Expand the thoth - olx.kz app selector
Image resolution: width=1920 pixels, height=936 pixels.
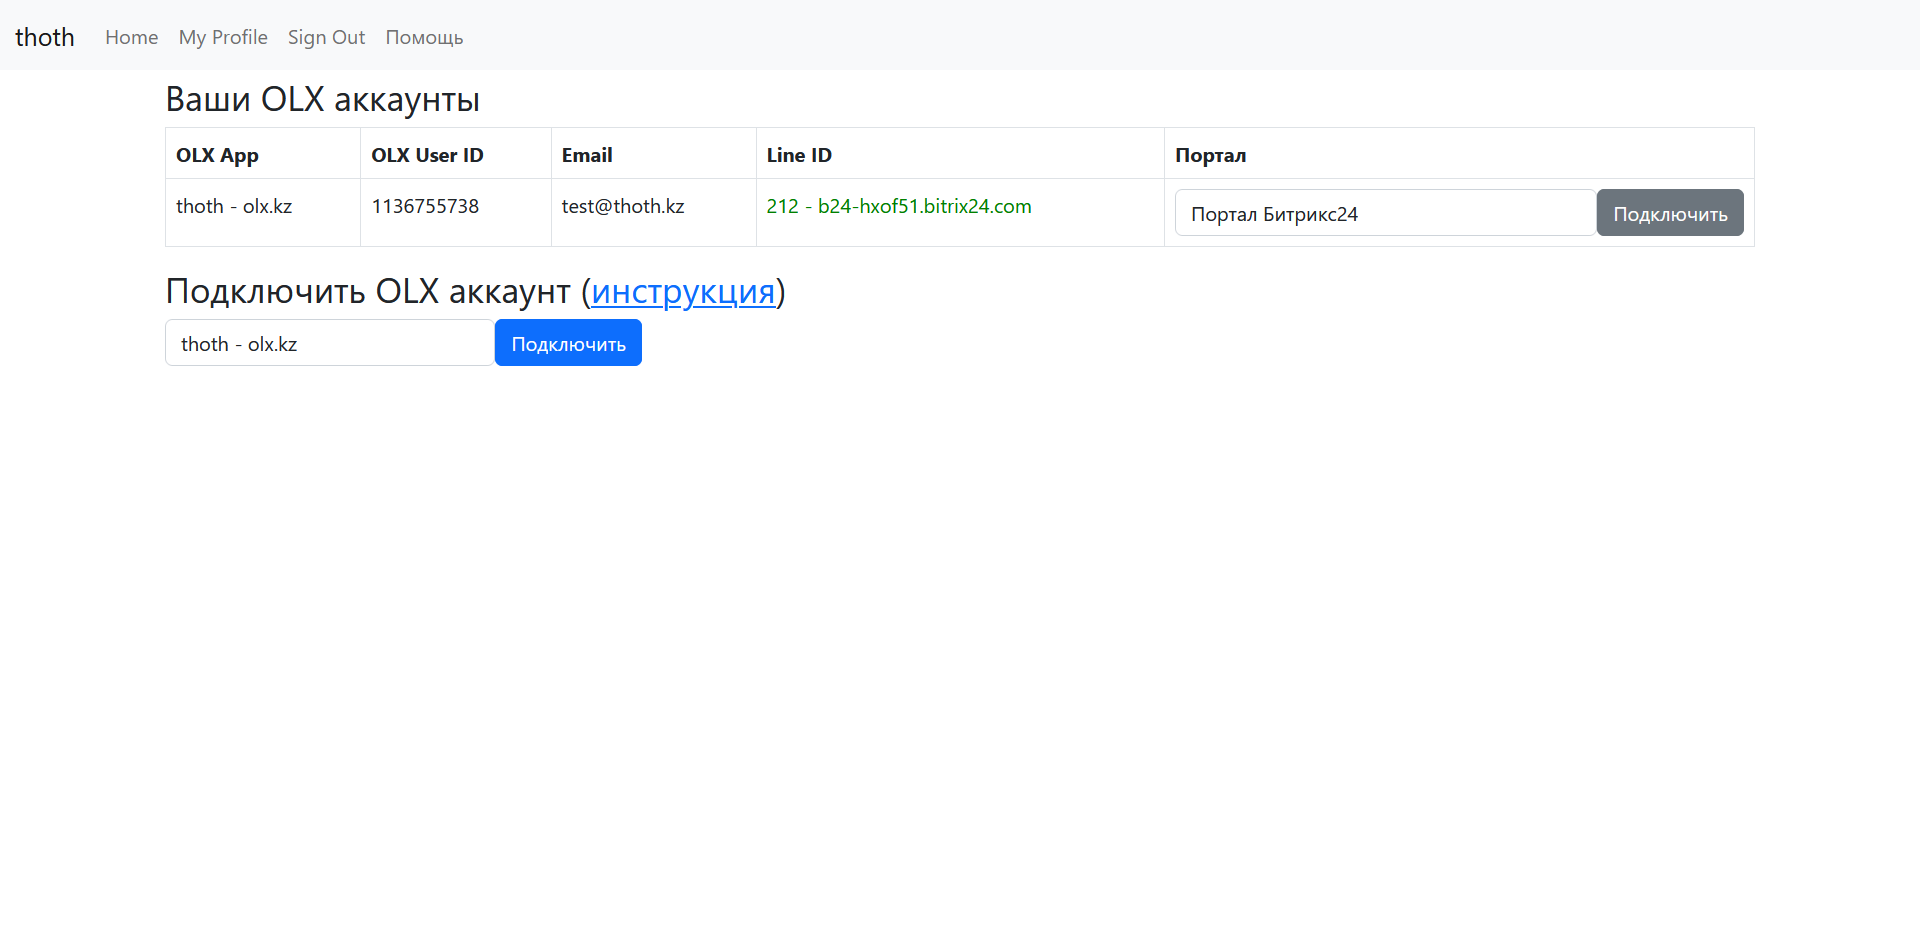(329, 343)
